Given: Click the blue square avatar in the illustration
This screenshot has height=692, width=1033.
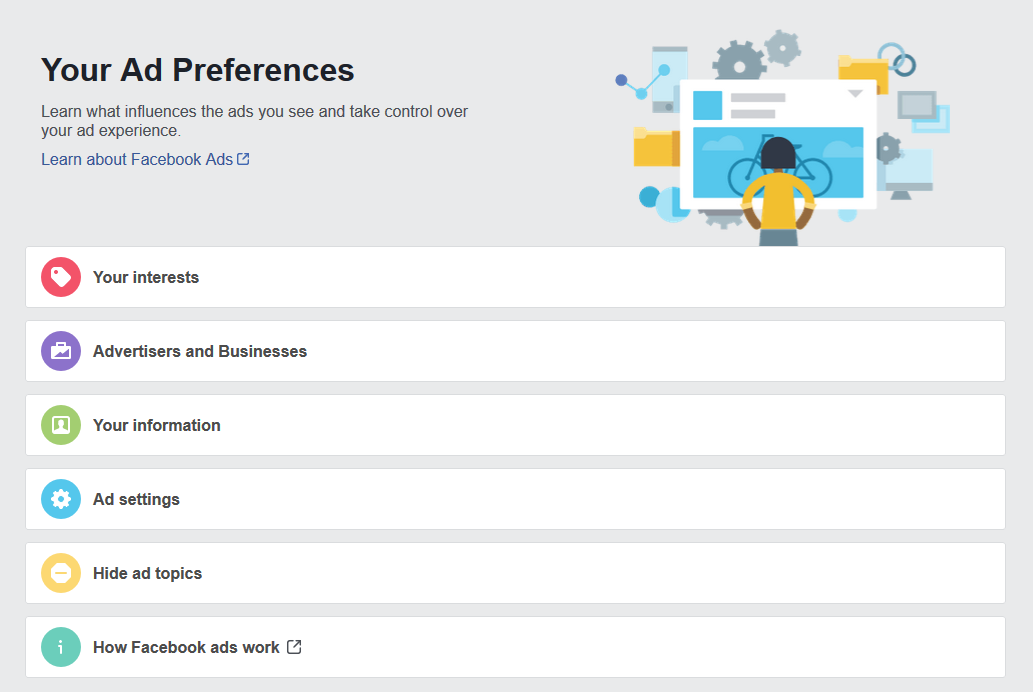Looking at the screenshot, I should click(x=708, y=105).
